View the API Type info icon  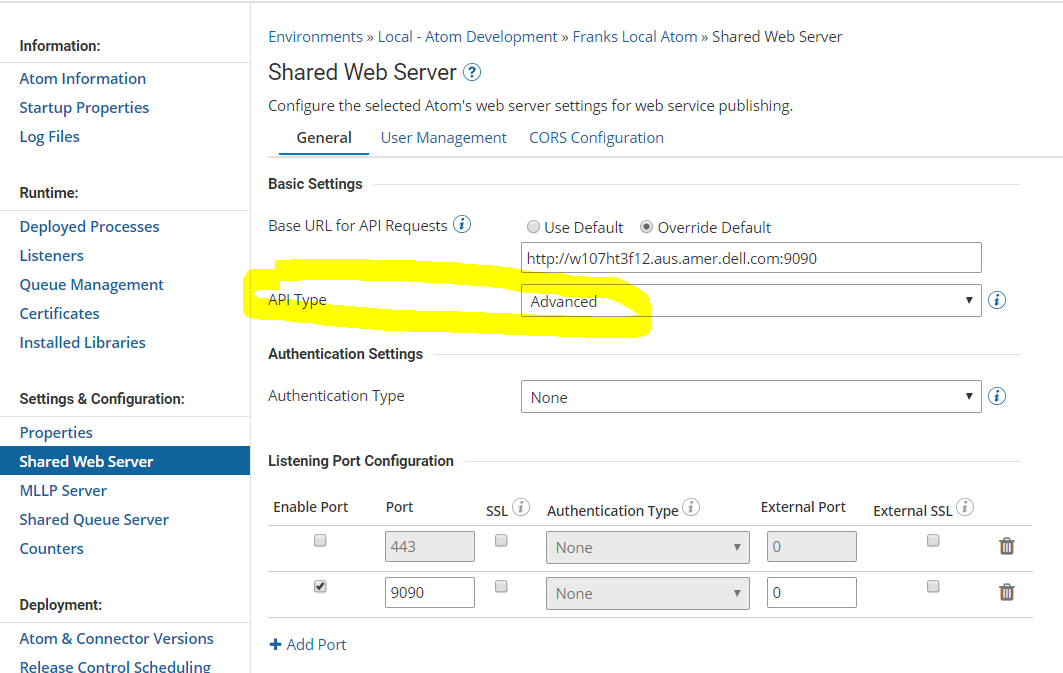[x=996, y=299]
